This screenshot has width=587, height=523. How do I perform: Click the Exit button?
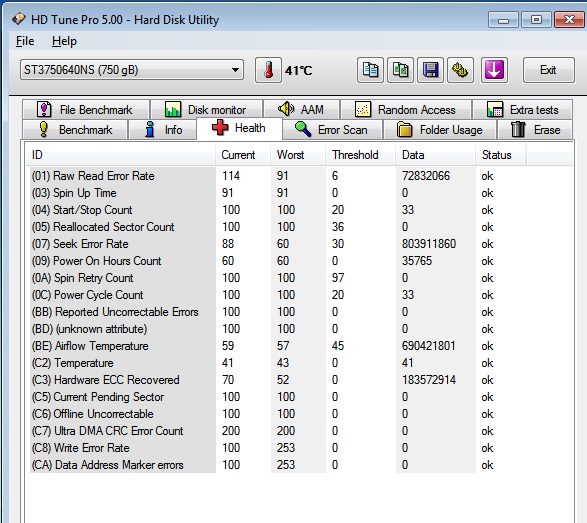[x=548, y=70]
